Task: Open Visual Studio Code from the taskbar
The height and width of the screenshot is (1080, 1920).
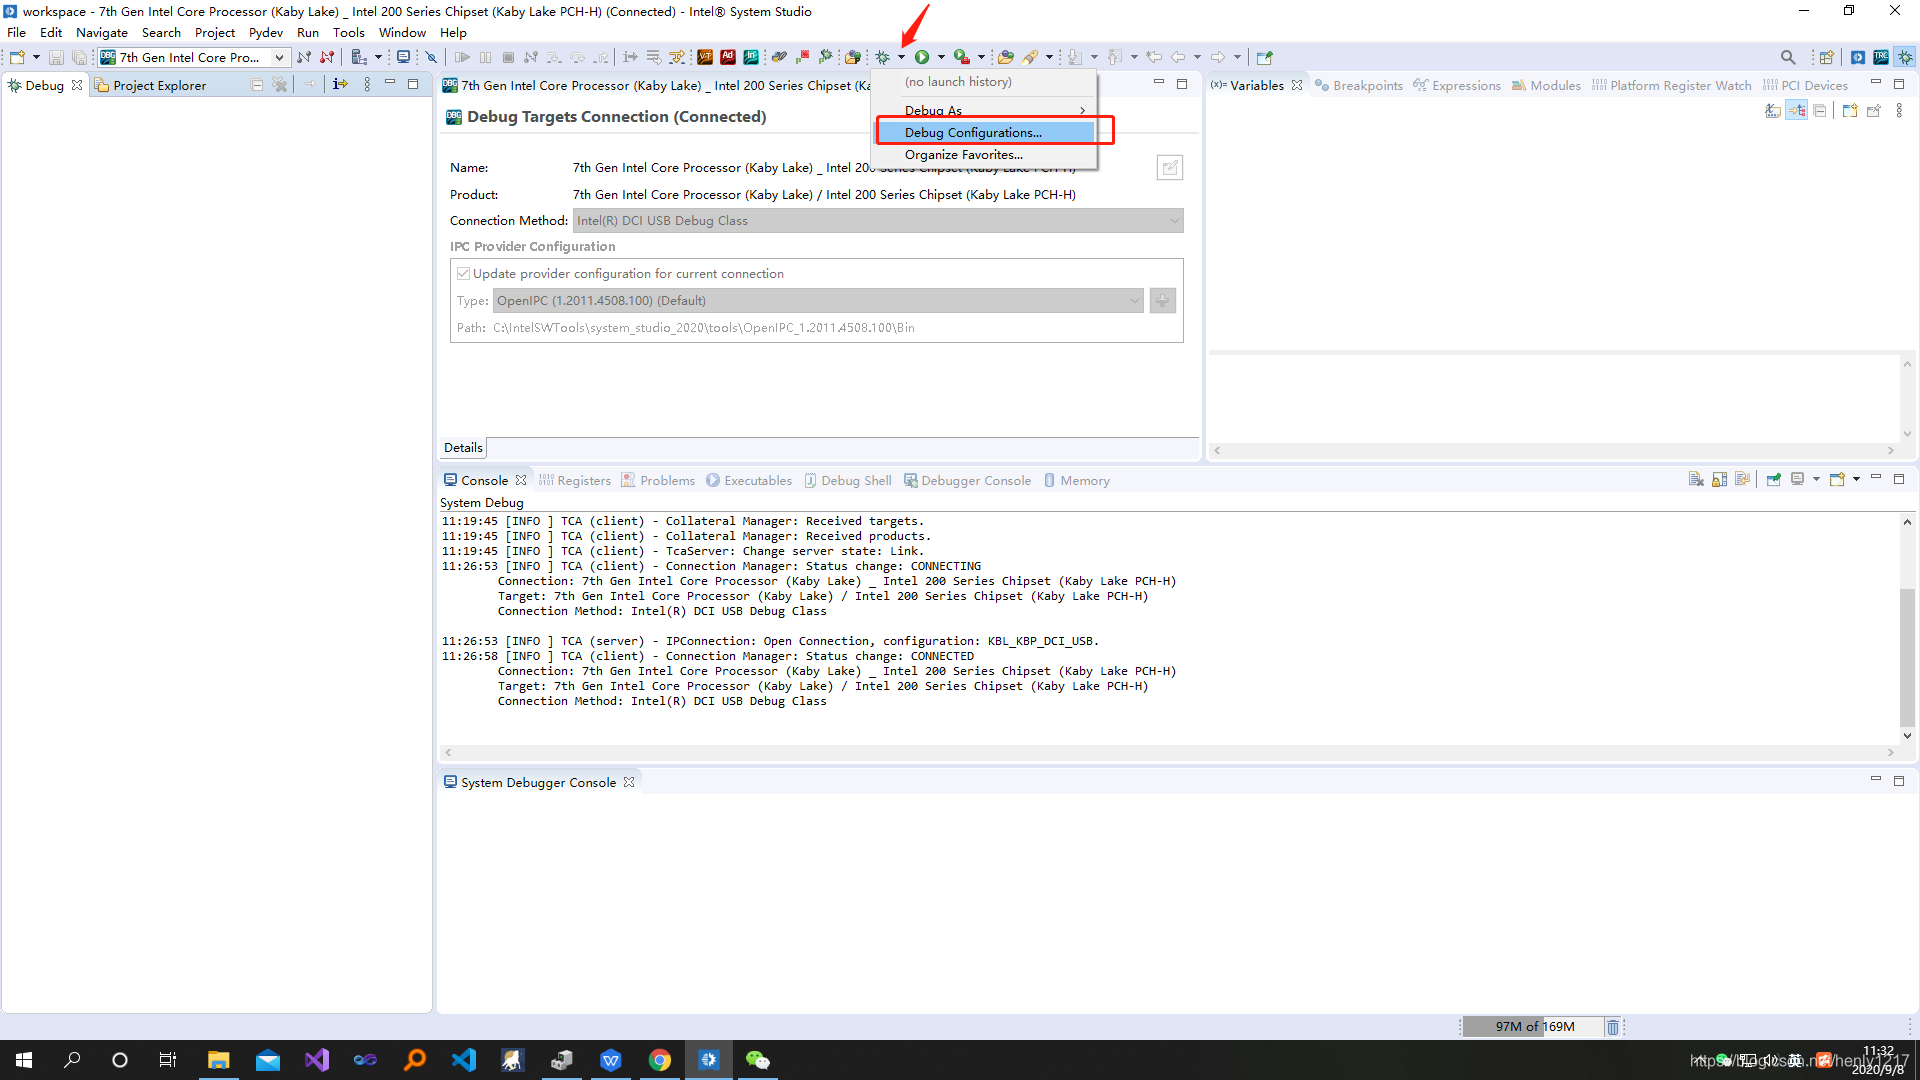Action: pos(463,1060)
